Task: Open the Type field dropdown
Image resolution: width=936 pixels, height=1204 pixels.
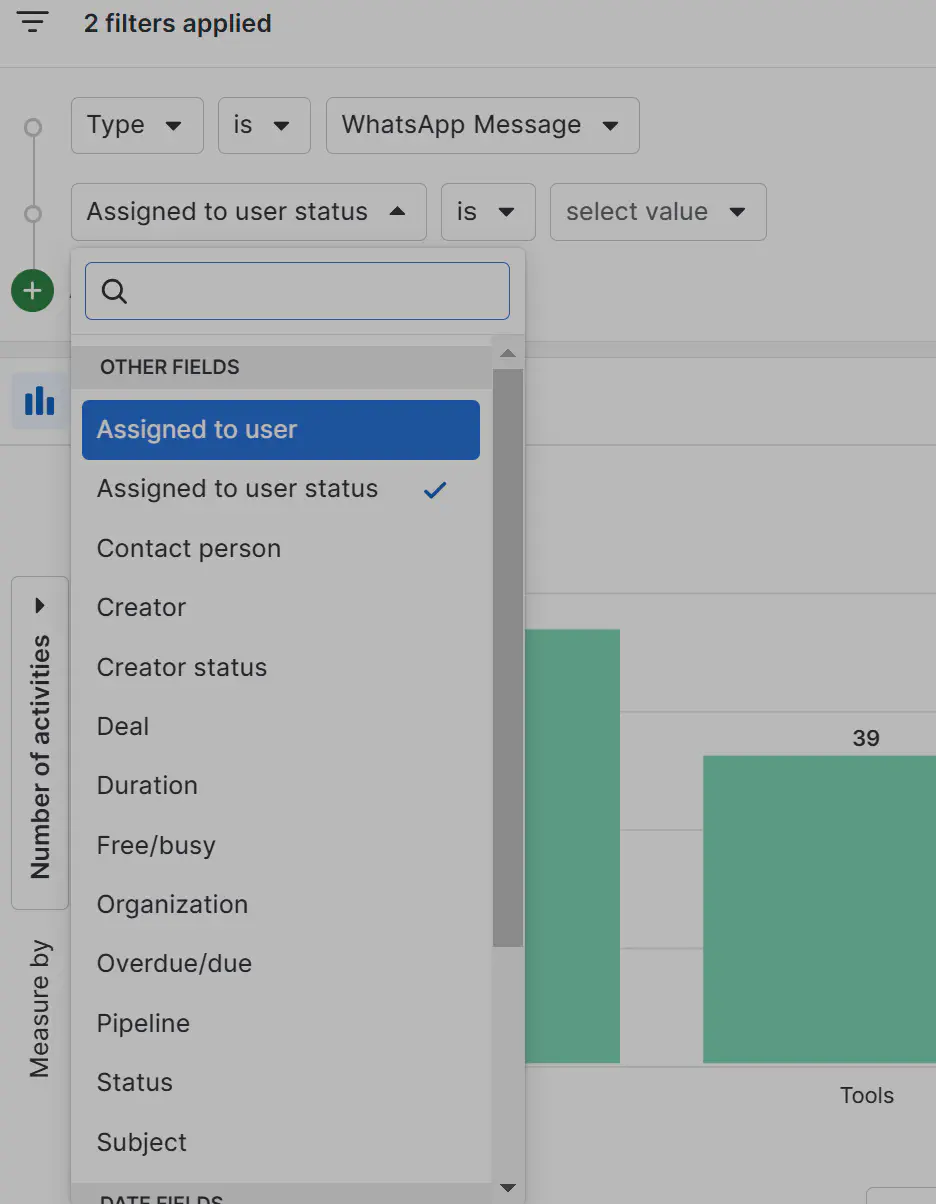Action: [137, 125]
